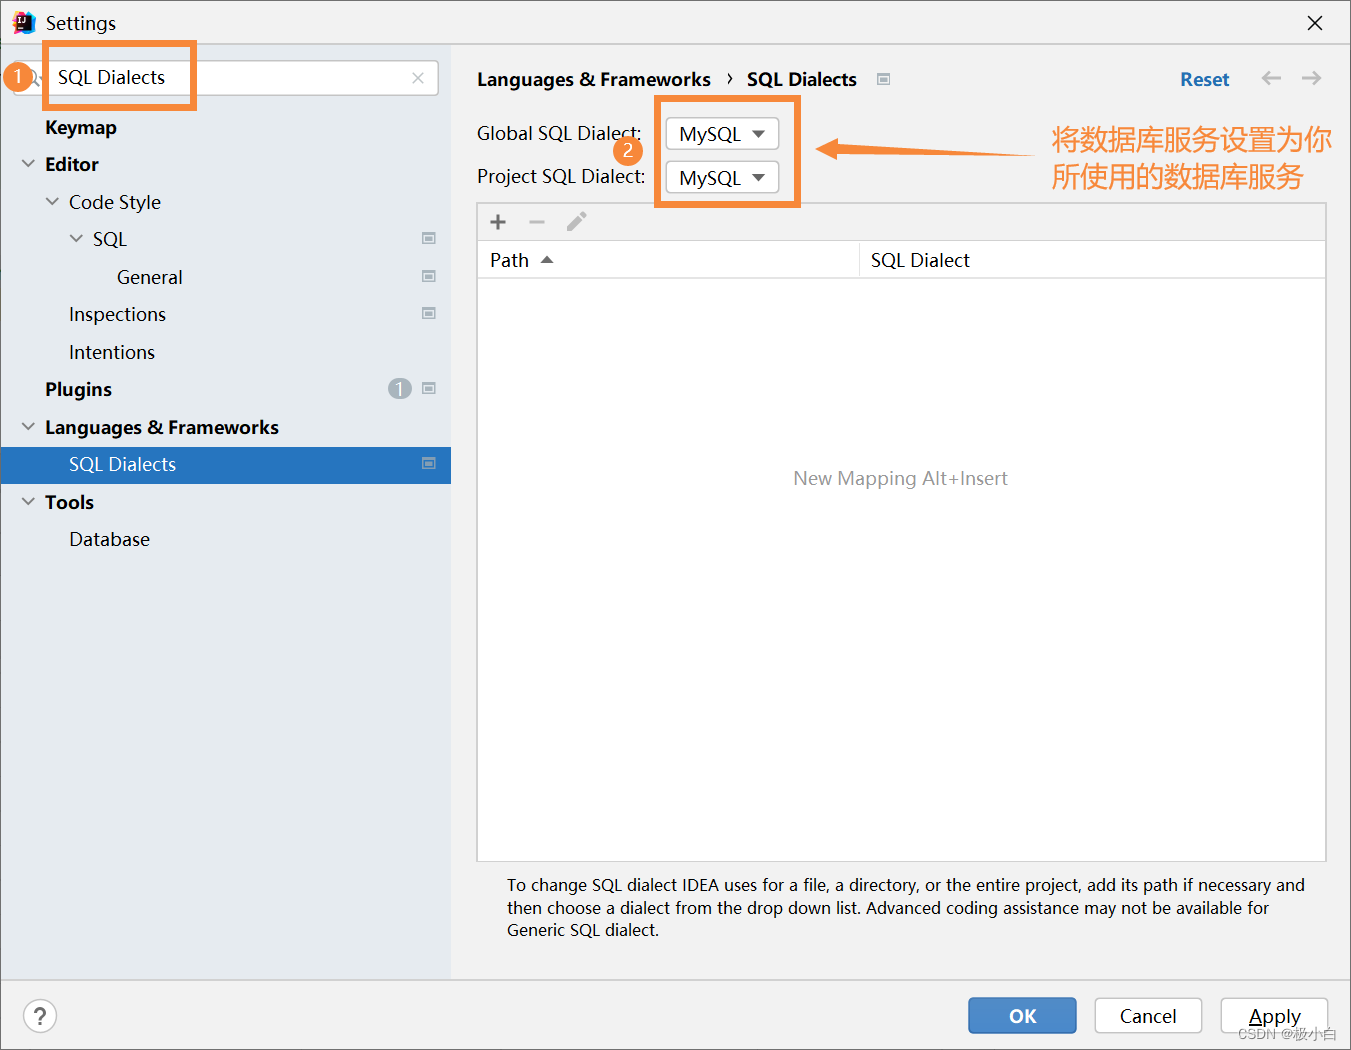Click the Reset link

tap(1204, 79)
